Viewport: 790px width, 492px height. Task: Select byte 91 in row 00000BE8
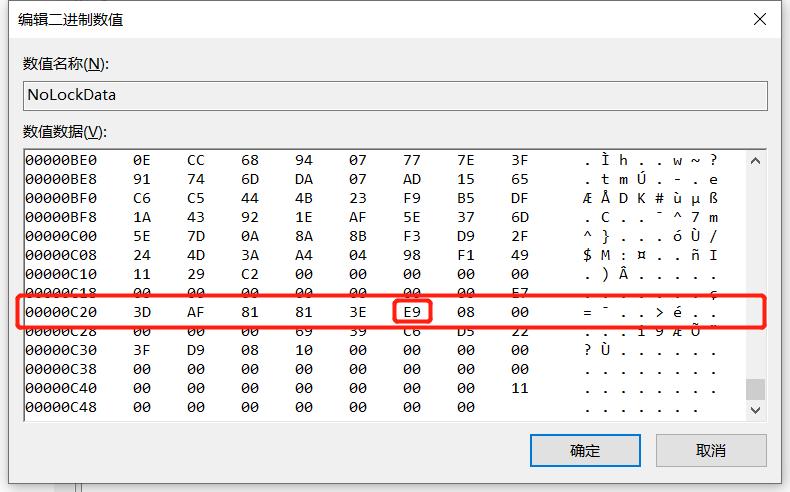(x=142, y=179)
